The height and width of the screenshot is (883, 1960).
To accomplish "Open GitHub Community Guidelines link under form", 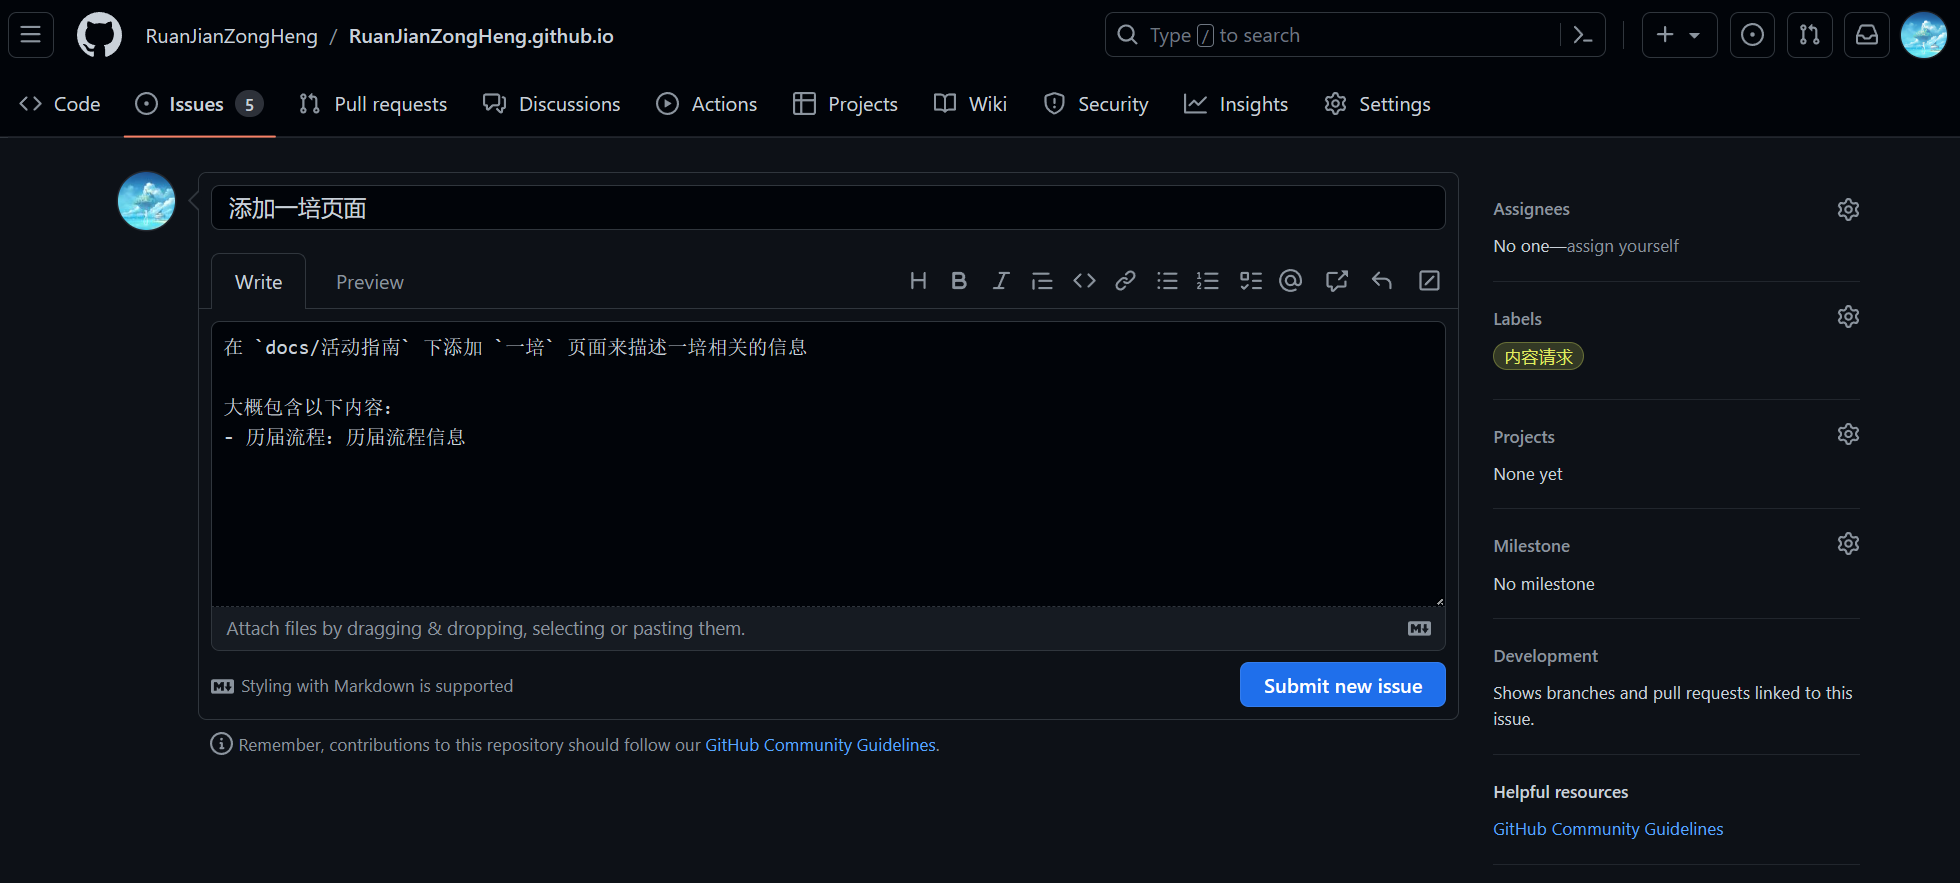I will [x=821, y=745].
